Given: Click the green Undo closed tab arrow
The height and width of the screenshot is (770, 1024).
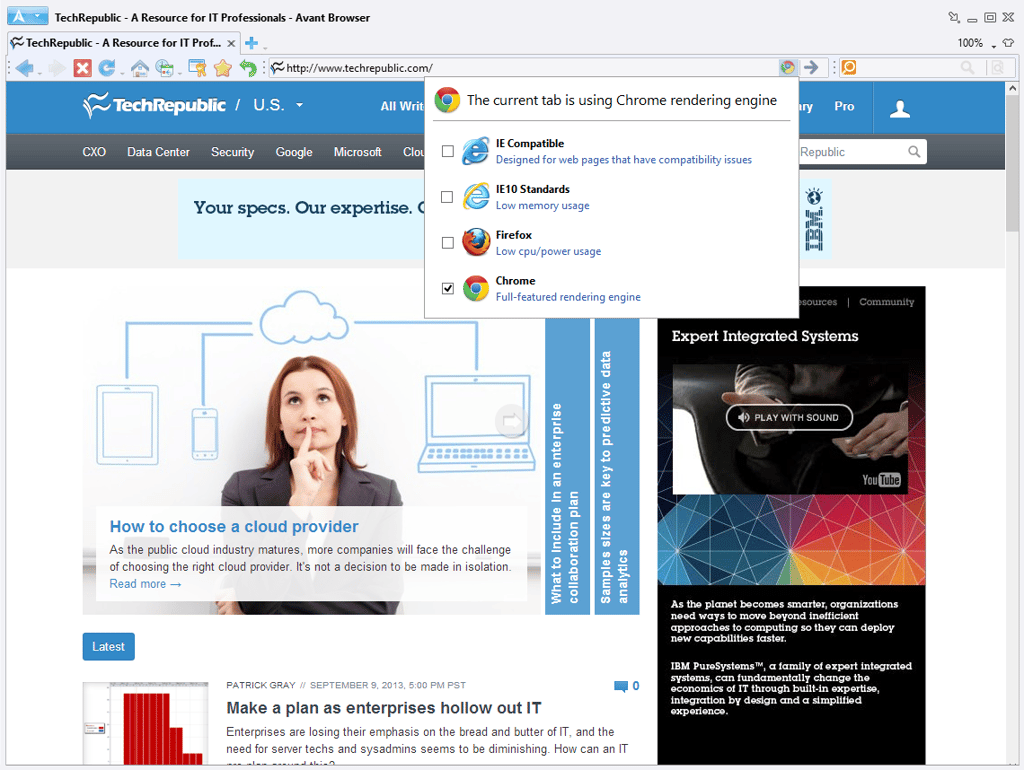Looking at the screenshot, I should (248, 67).
